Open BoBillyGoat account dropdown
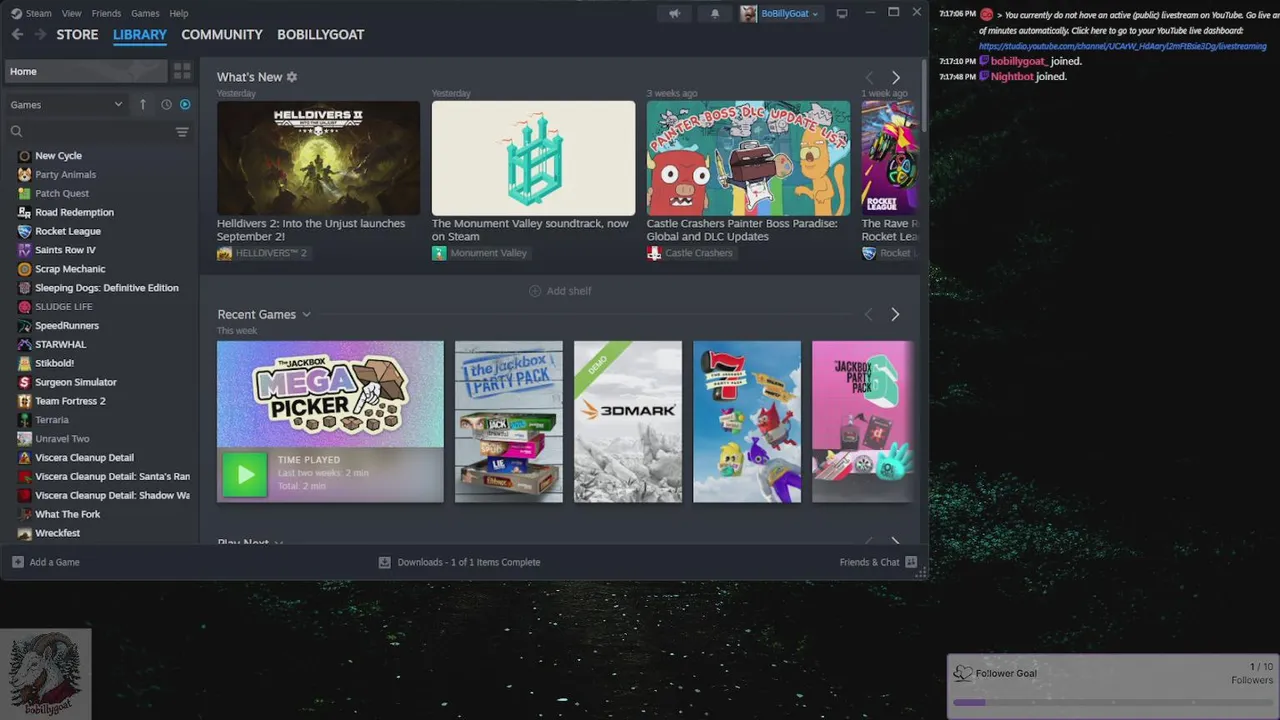1280x720 pixels. tap(789, 13)
